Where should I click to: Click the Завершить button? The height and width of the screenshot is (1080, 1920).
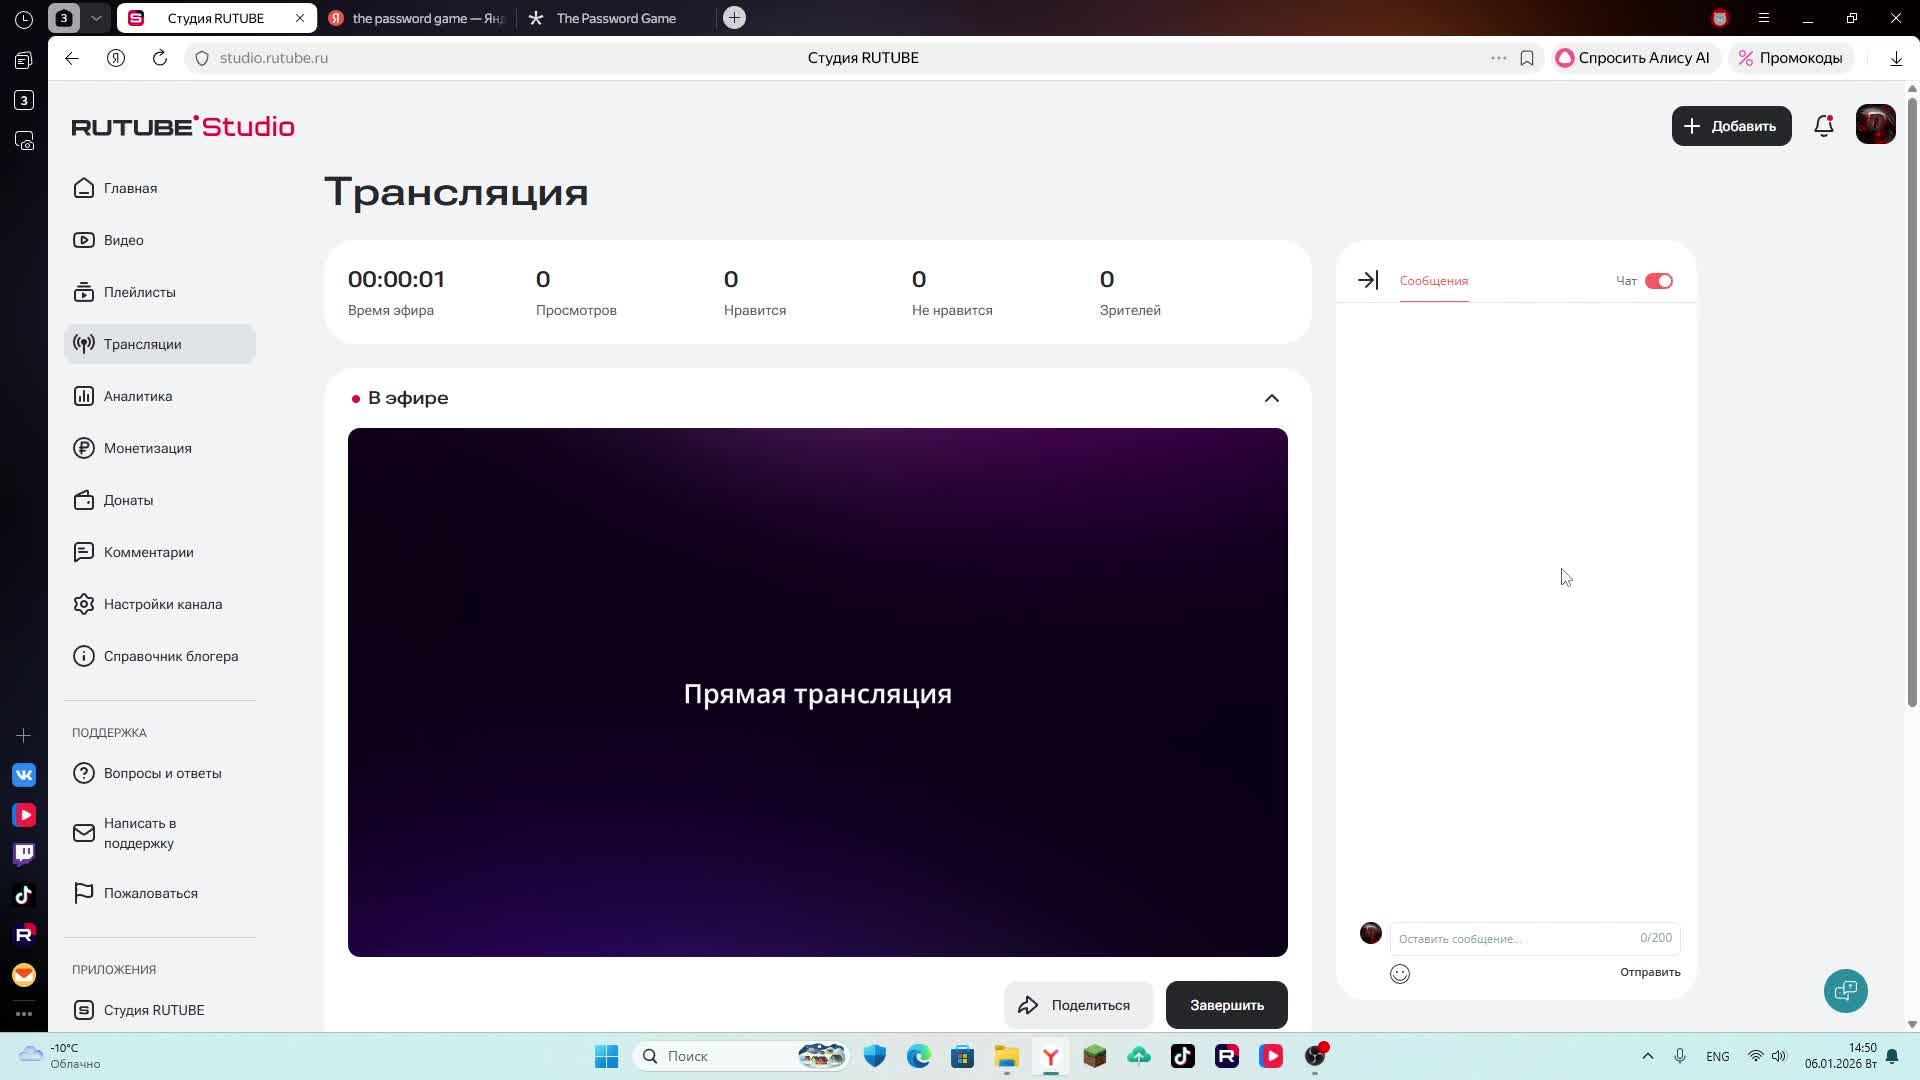tap(1226, 1004)
